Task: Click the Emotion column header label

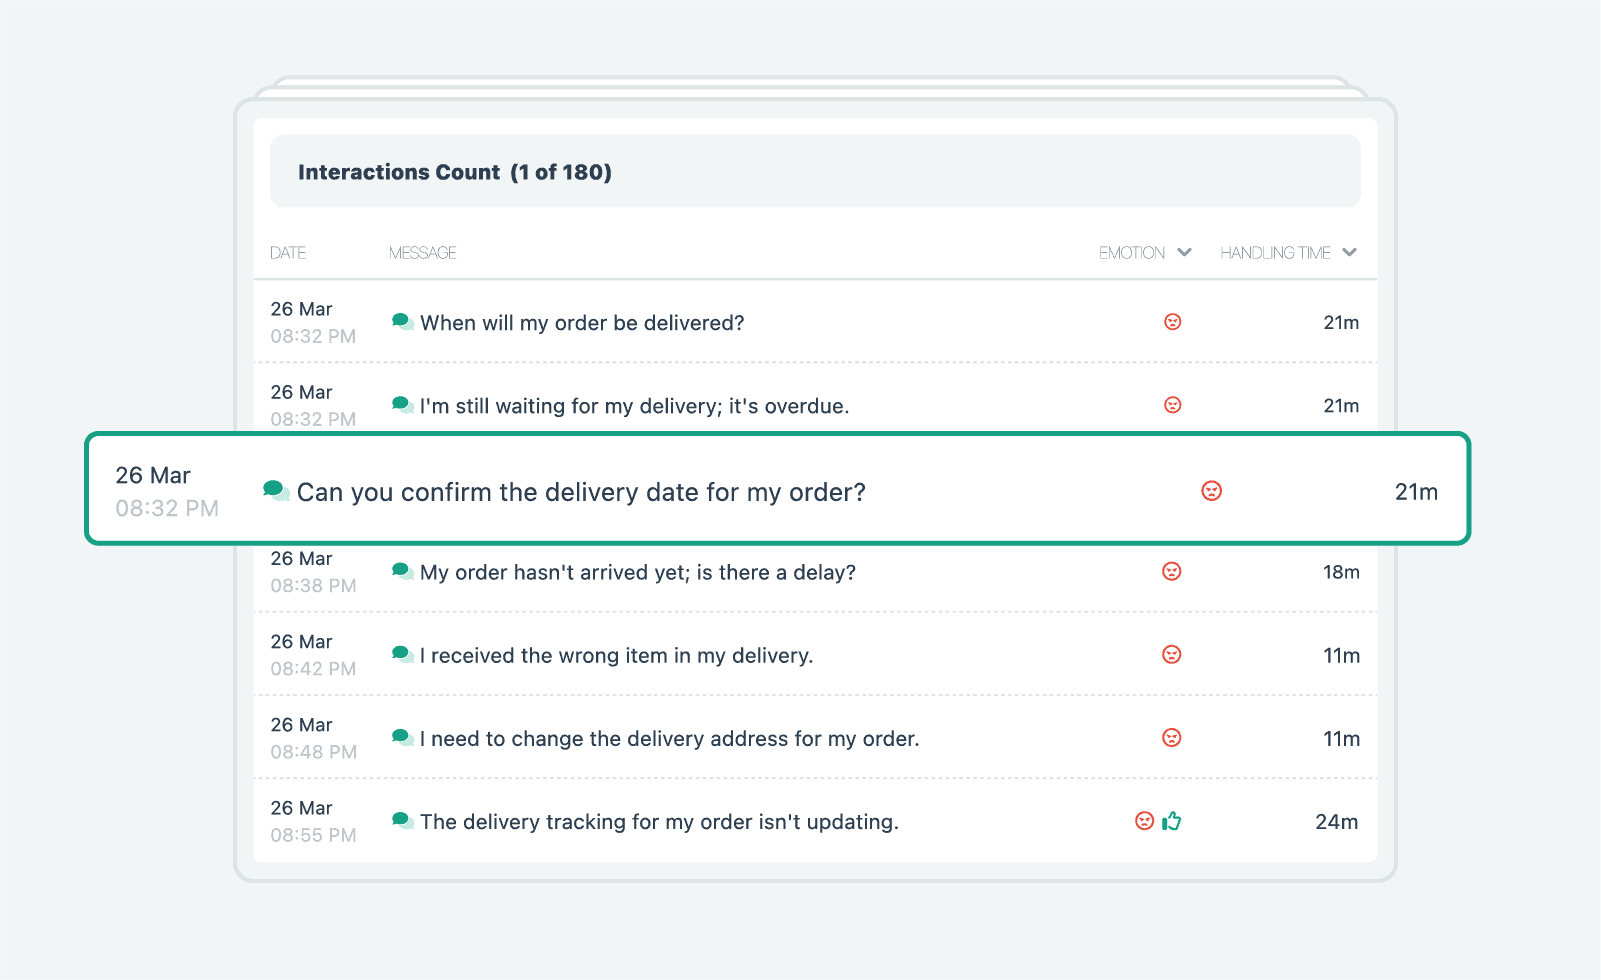Action: click(1131, 253)
